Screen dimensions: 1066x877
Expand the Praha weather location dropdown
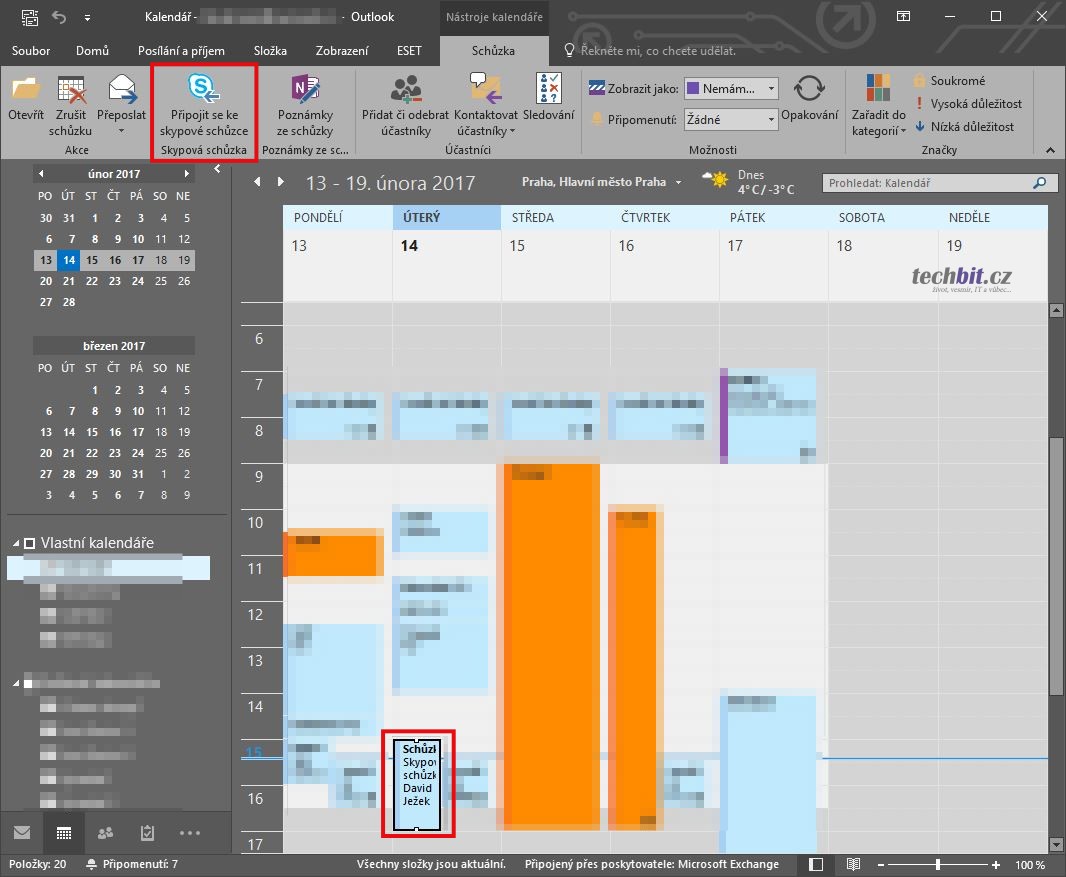click(679, 183)
